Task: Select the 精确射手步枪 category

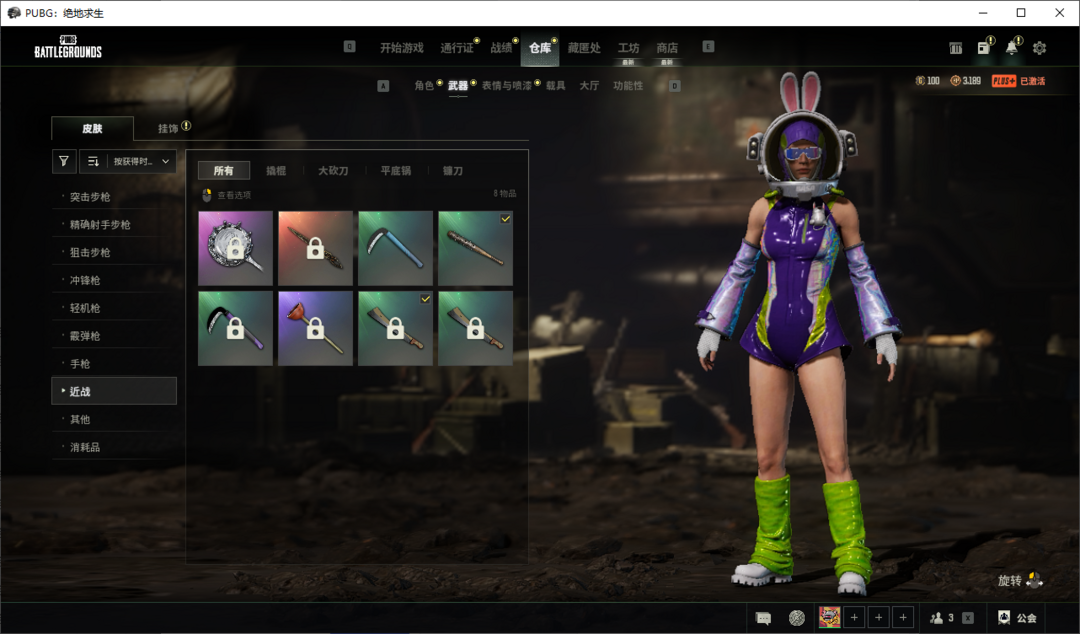Action: (x=114, y=225)
